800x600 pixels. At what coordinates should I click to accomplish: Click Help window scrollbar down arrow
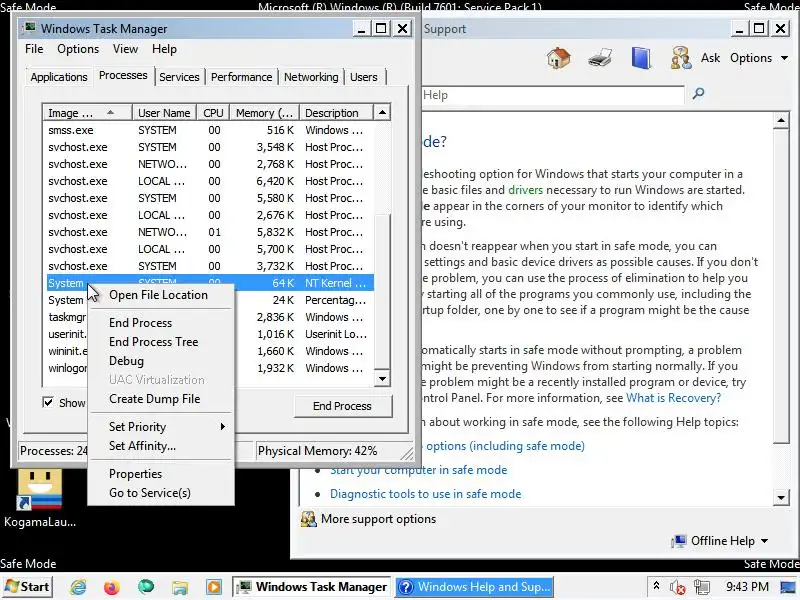781,497
